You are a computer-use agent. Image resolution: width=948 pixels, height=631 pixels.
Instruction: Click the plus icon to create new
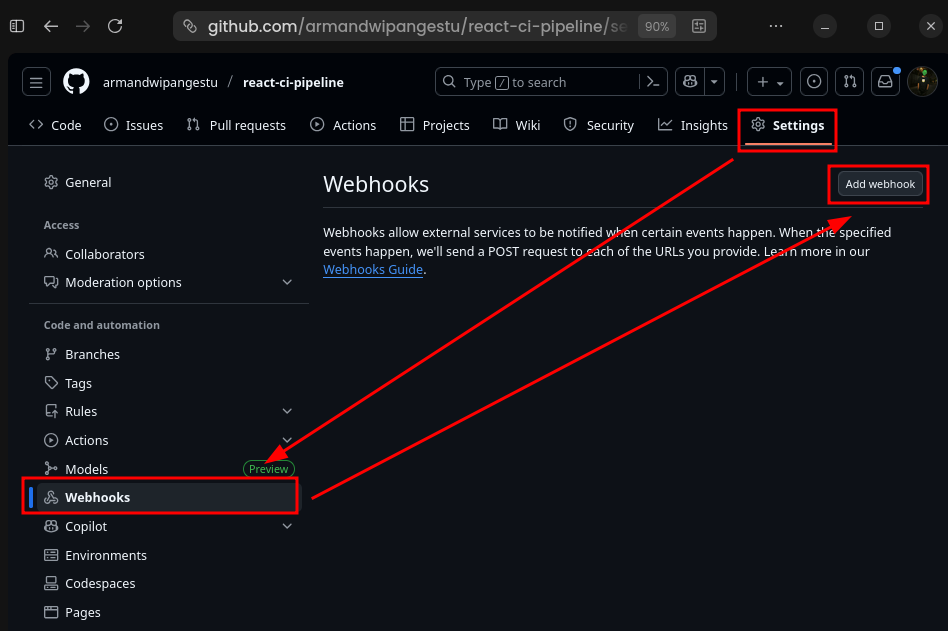763,81
